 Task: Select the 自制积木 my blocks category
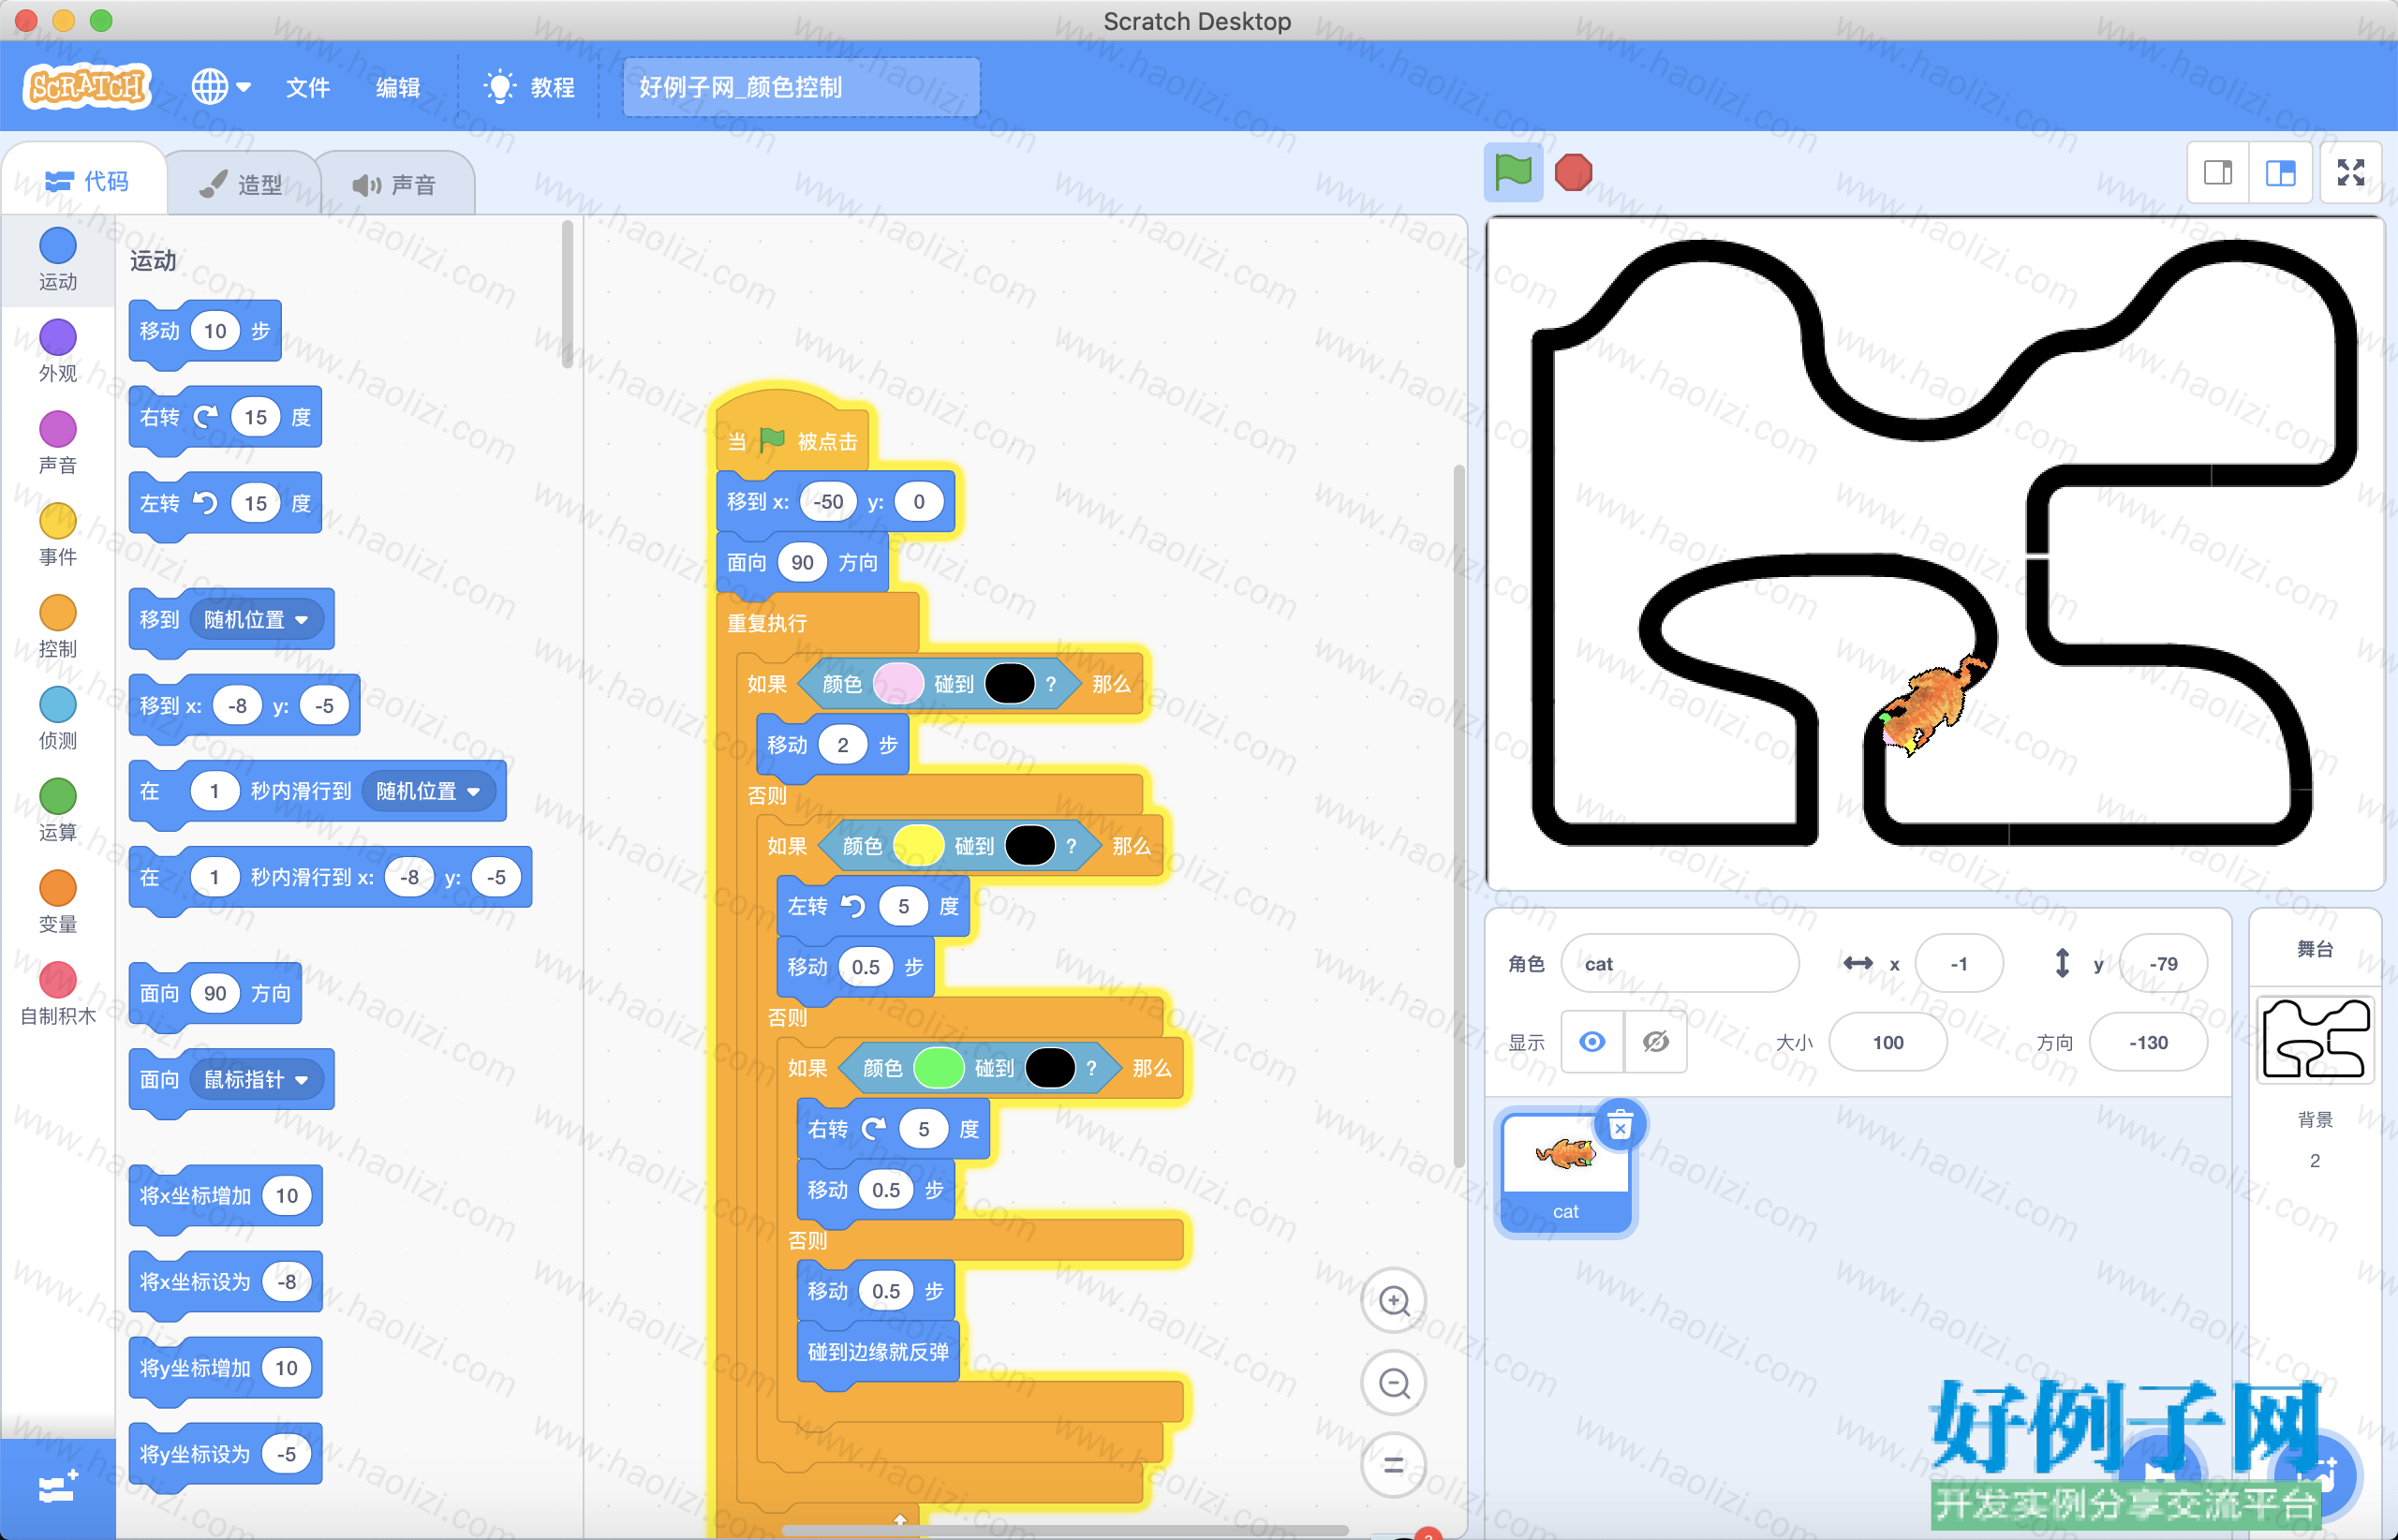(58, 995)
